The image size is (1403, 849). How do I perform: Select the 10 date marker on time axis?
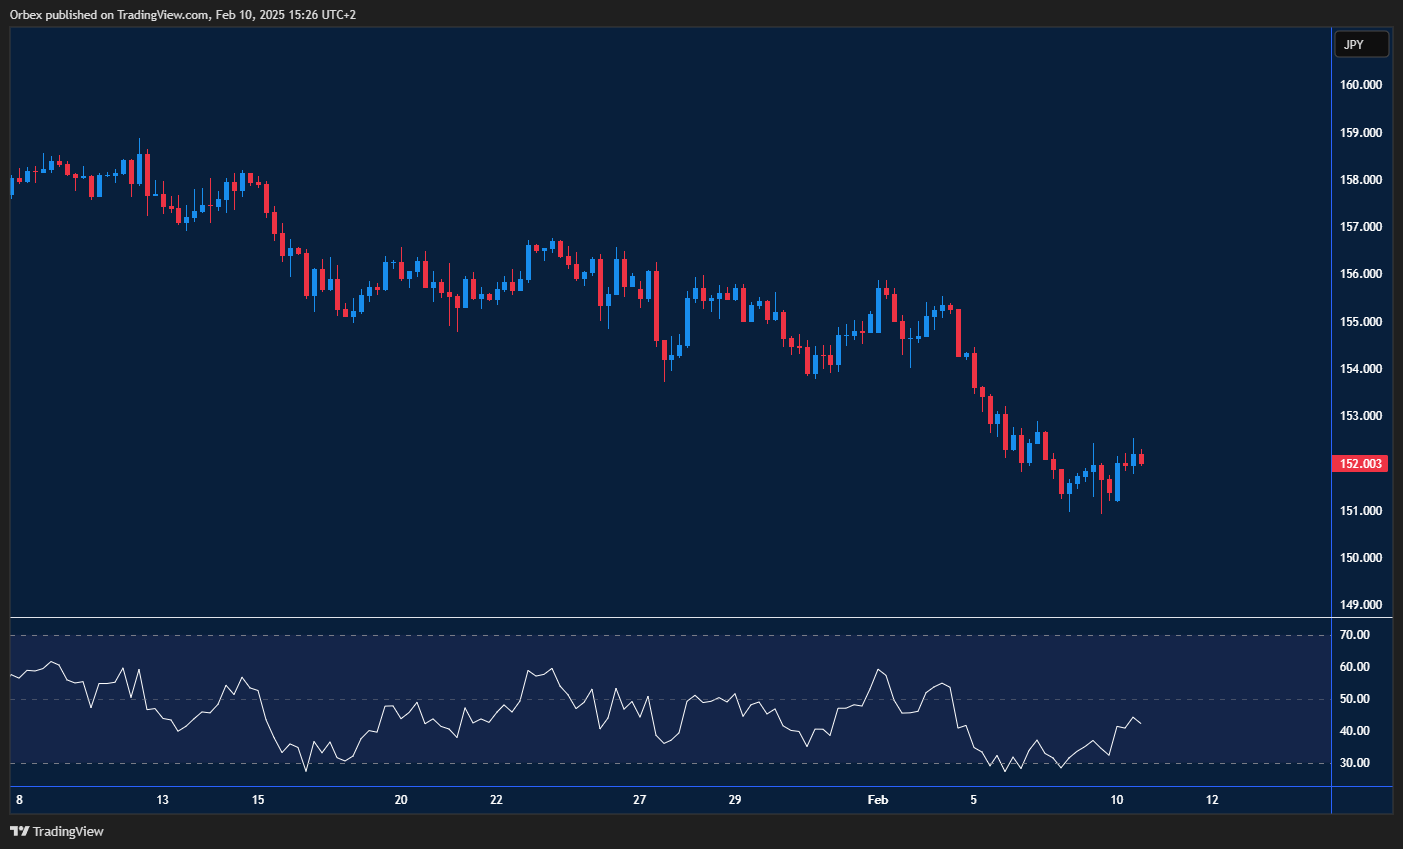(1117, 800)
